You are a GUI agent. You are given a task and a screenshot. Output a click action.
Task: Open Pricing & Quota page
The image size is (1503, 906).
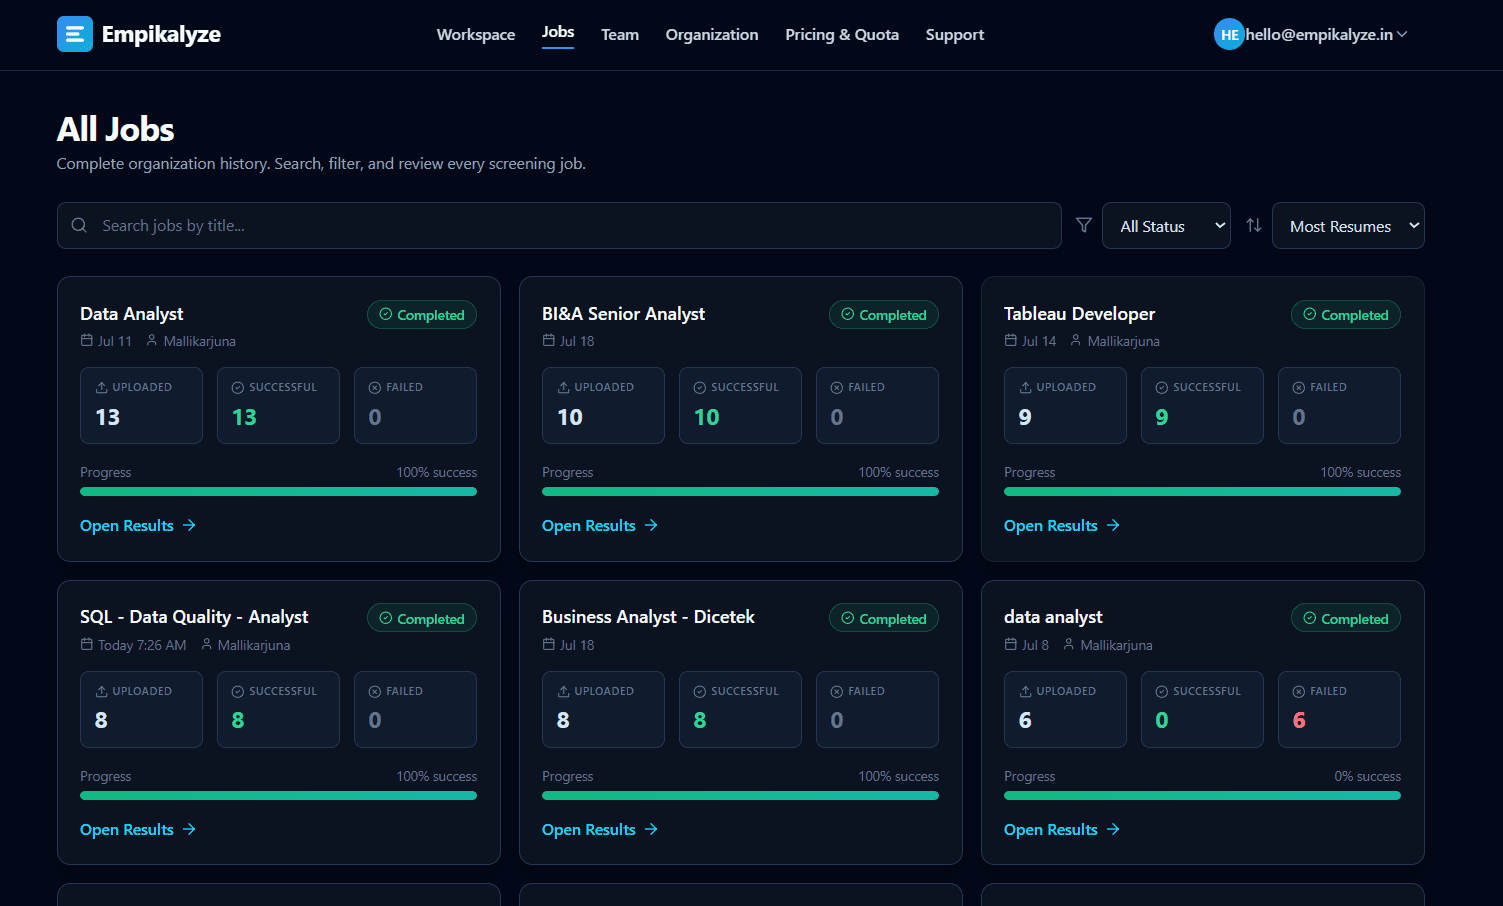click(x=842, y=35)
